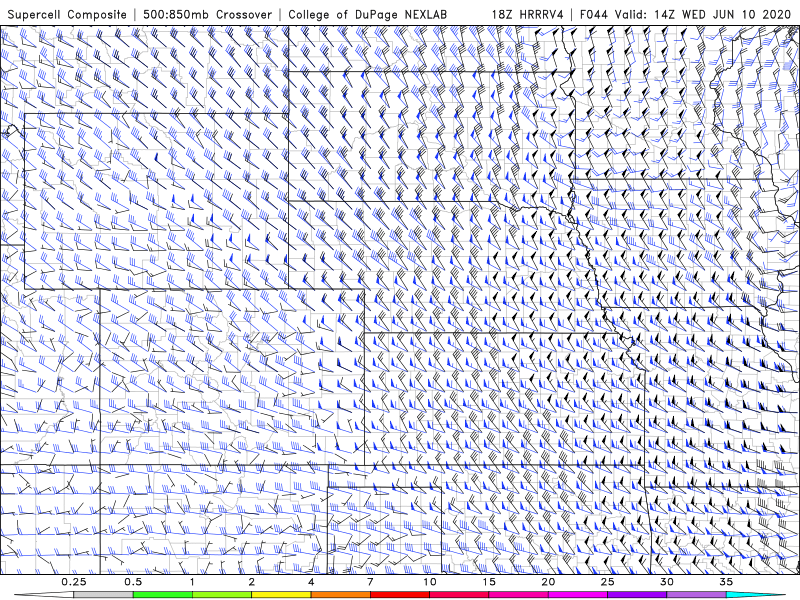Click the '0.25' legend value
This screenshot has width=800, height=600.
click(74, 582)
